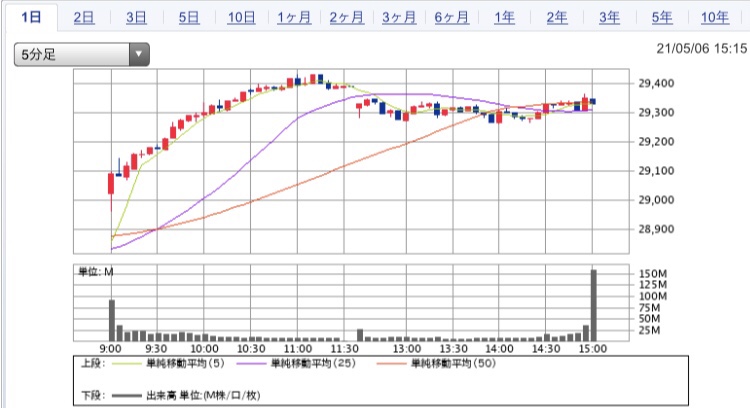Switch to the 3年 period tab
Screen dimensions: 750x408
609,18
